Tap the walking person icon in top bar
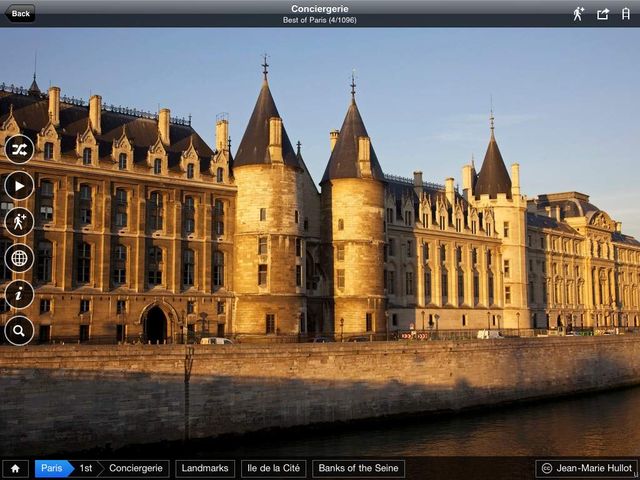The height and width of the screenshot is (480, 640). coord(578,13)
